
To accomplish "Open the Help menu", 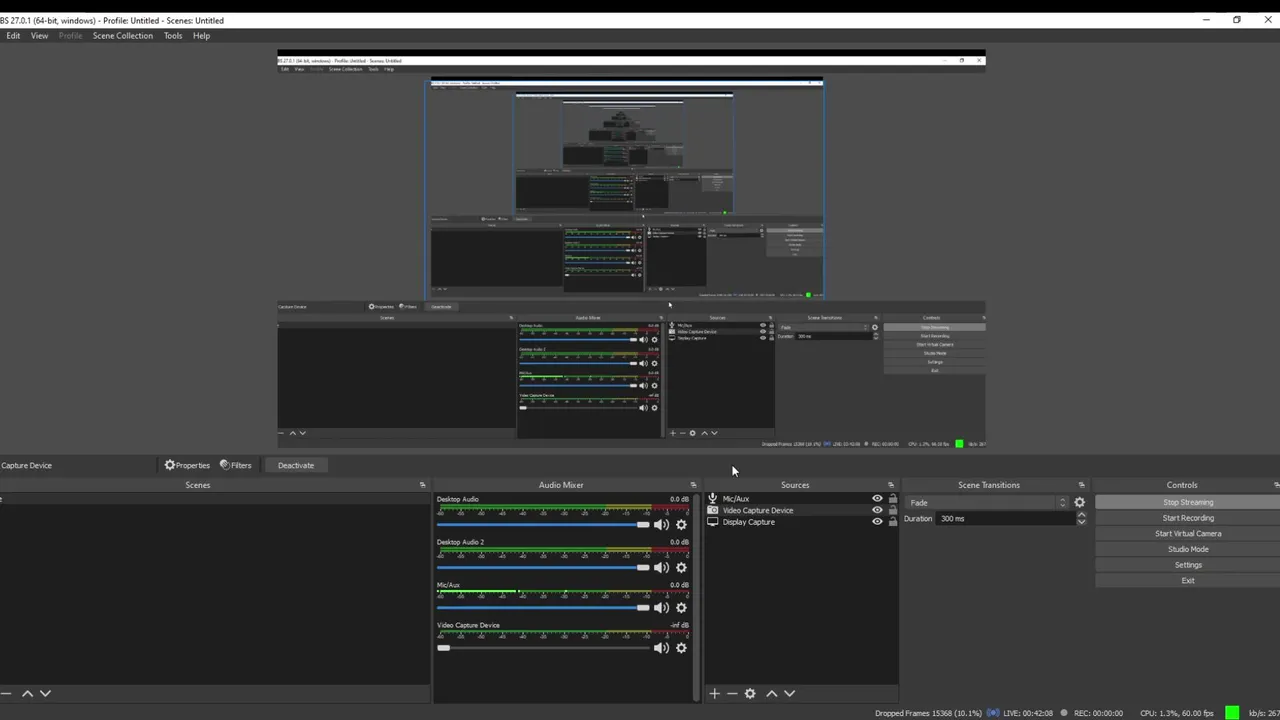I will pyautogui.click(x=201, y=36).
